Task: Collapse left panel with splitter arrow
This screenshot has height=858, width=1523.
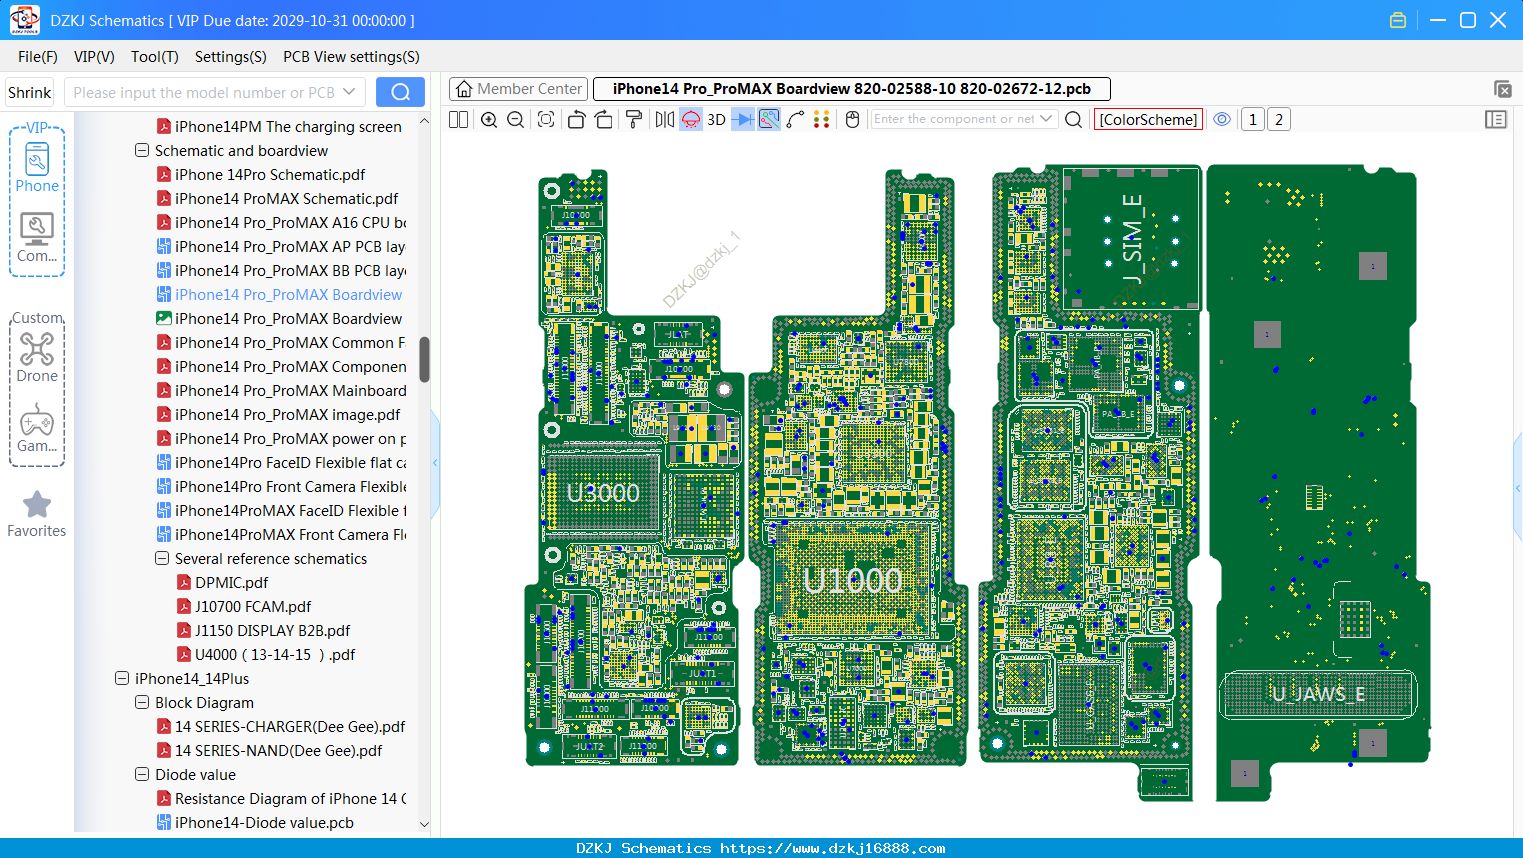Action: click(x=435, y=463)
